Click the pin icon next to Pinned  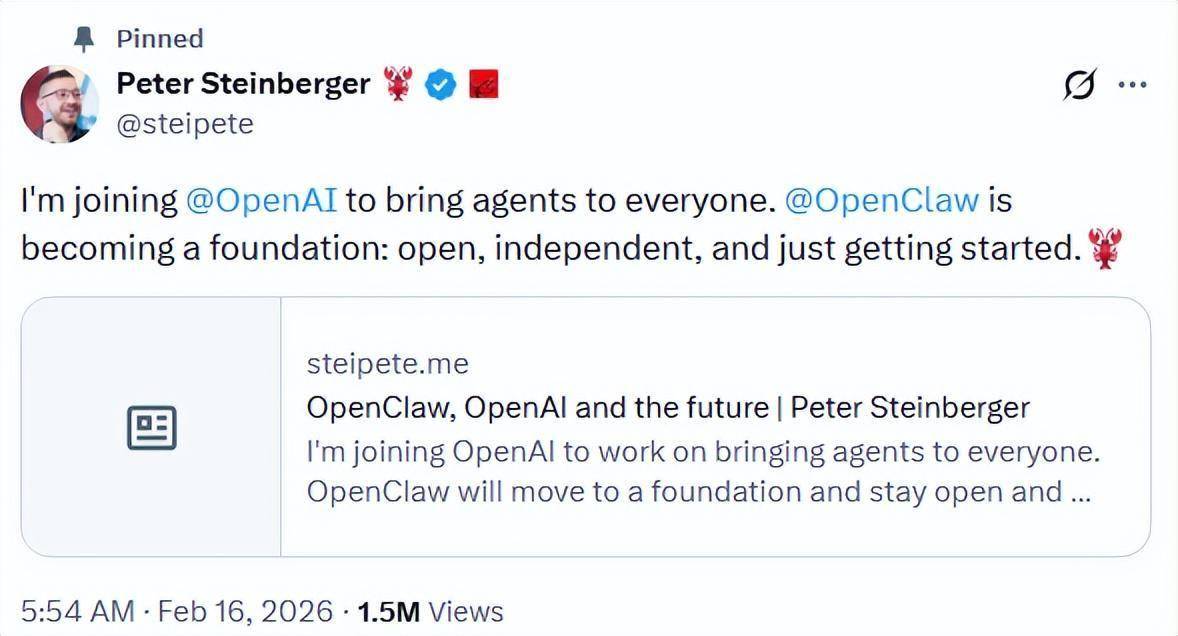(x=82, y=38)
